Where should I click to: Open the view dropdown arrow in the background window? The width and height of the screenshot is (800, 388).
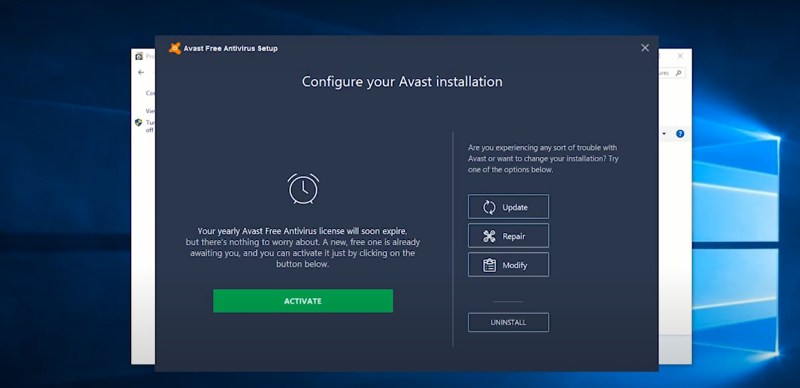(x=664, y=134)
